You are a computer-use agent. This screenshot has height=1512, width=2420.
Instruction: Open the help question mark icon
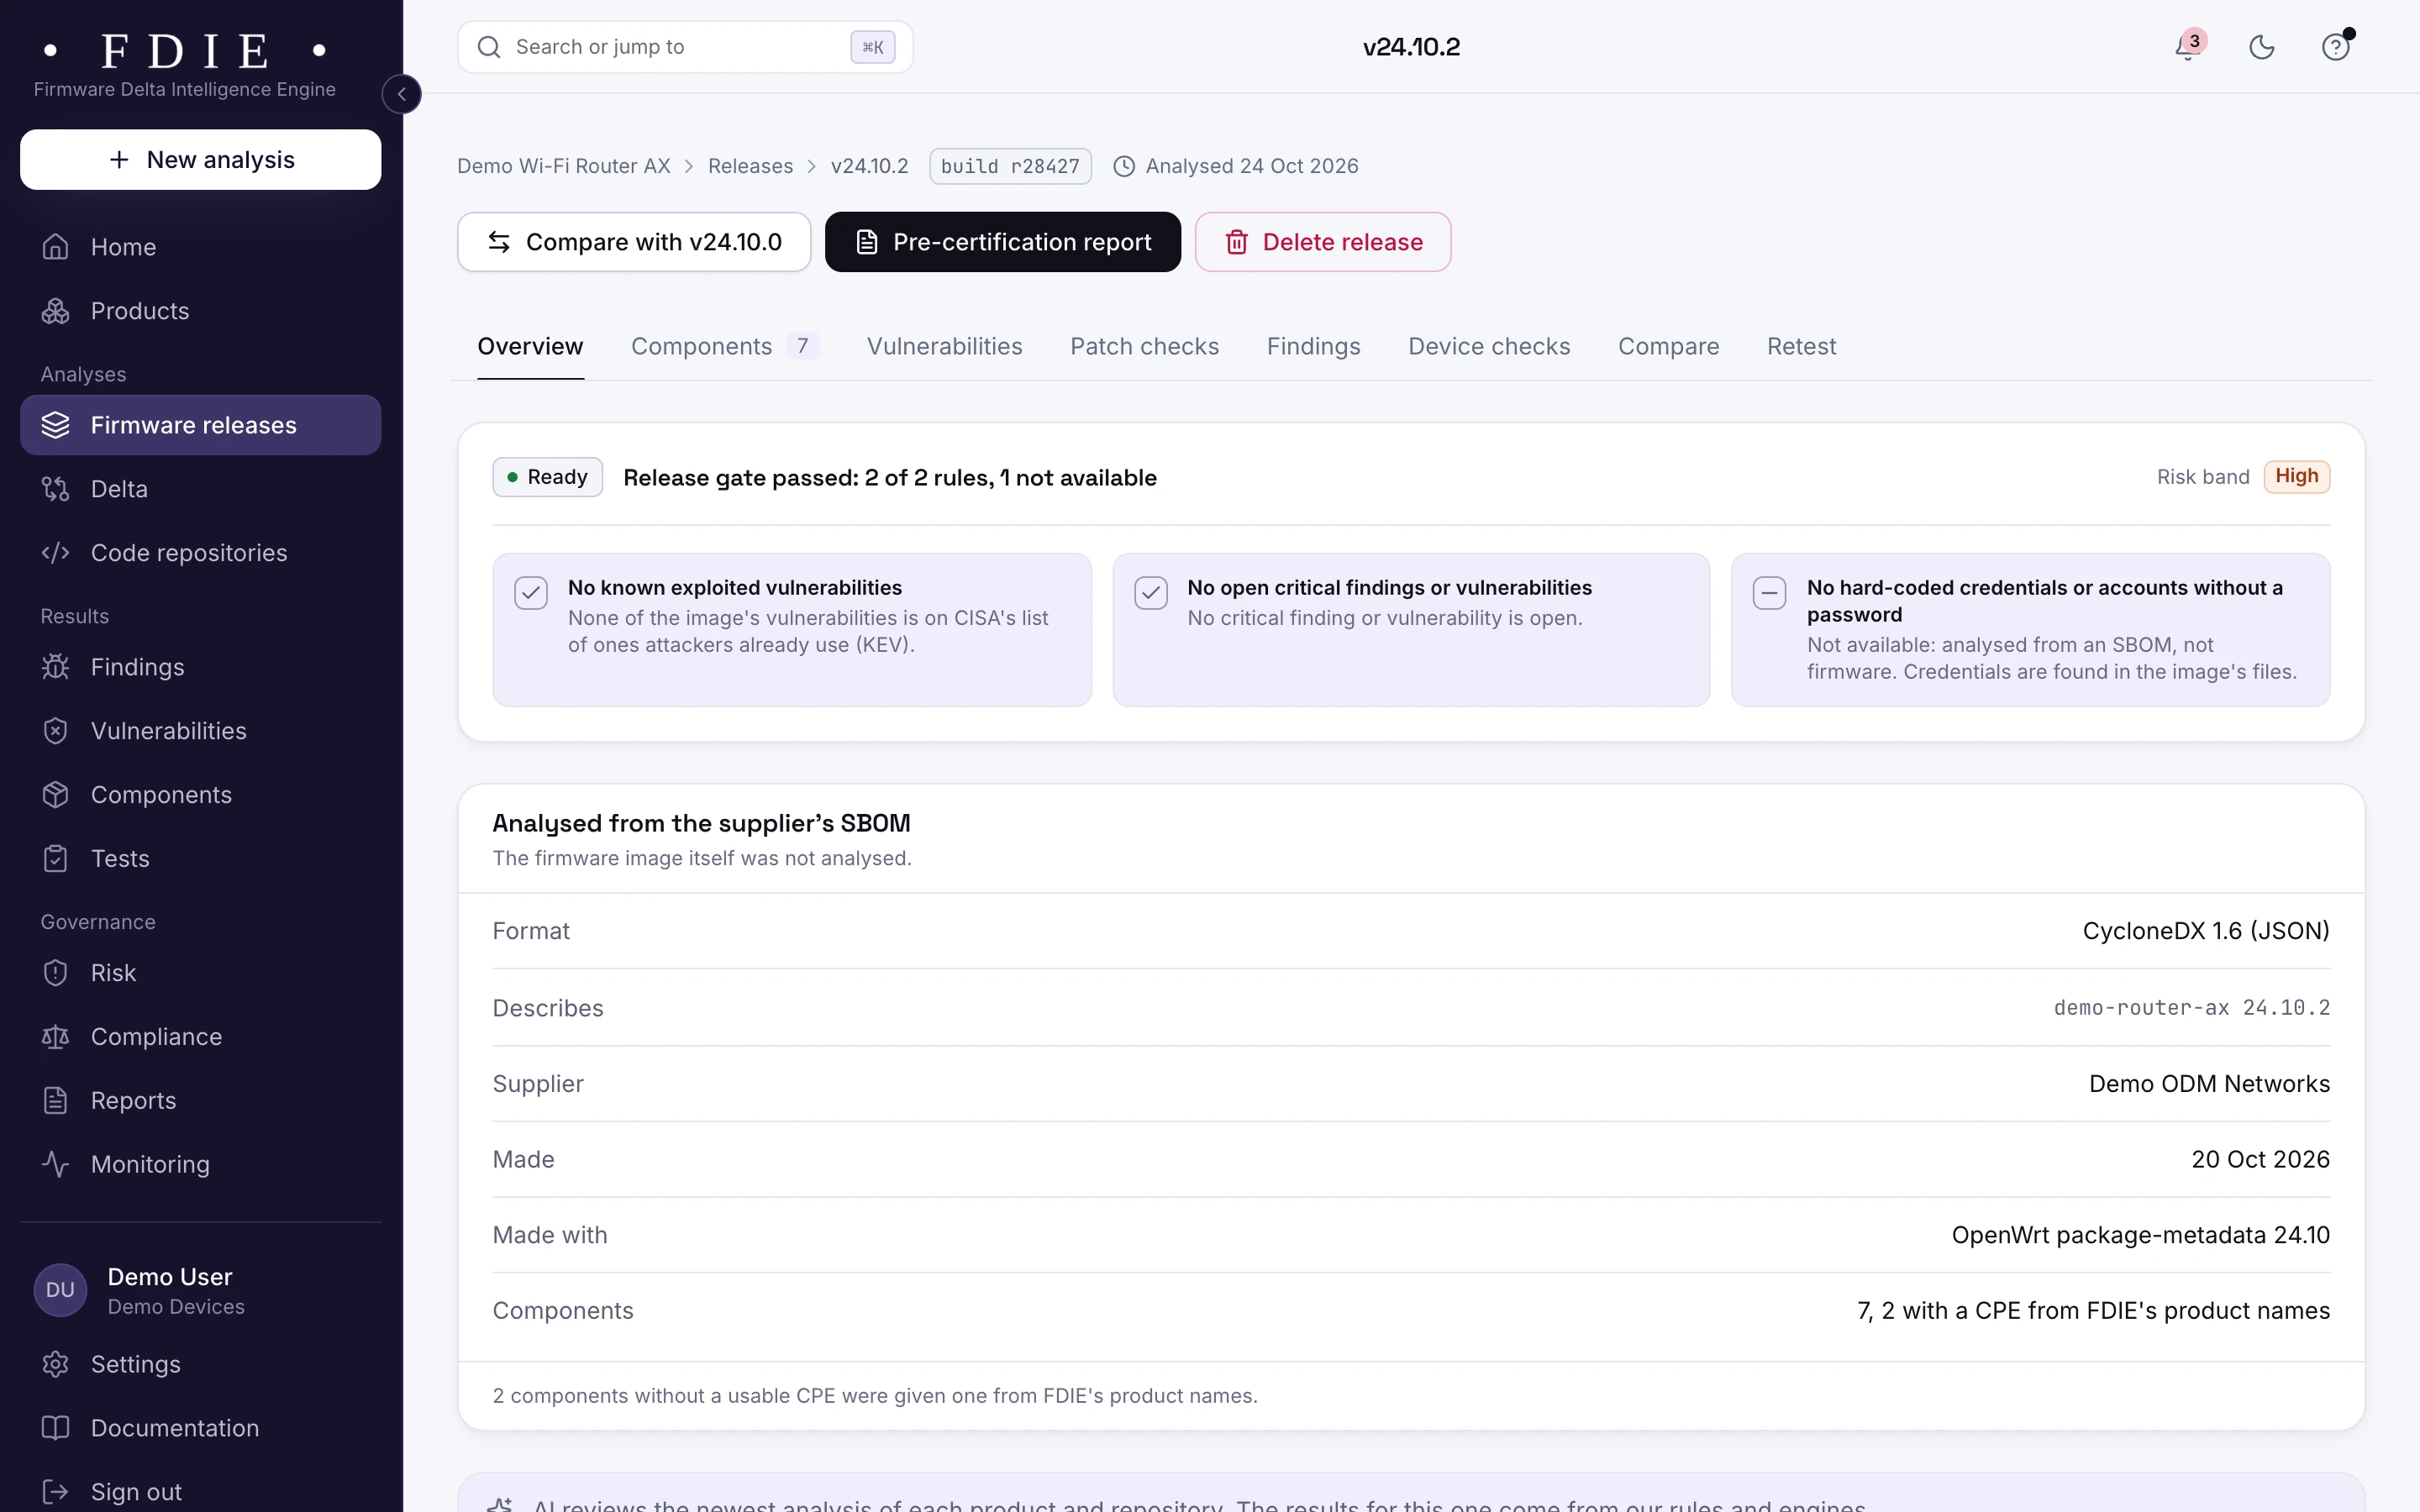[2336, 47]
